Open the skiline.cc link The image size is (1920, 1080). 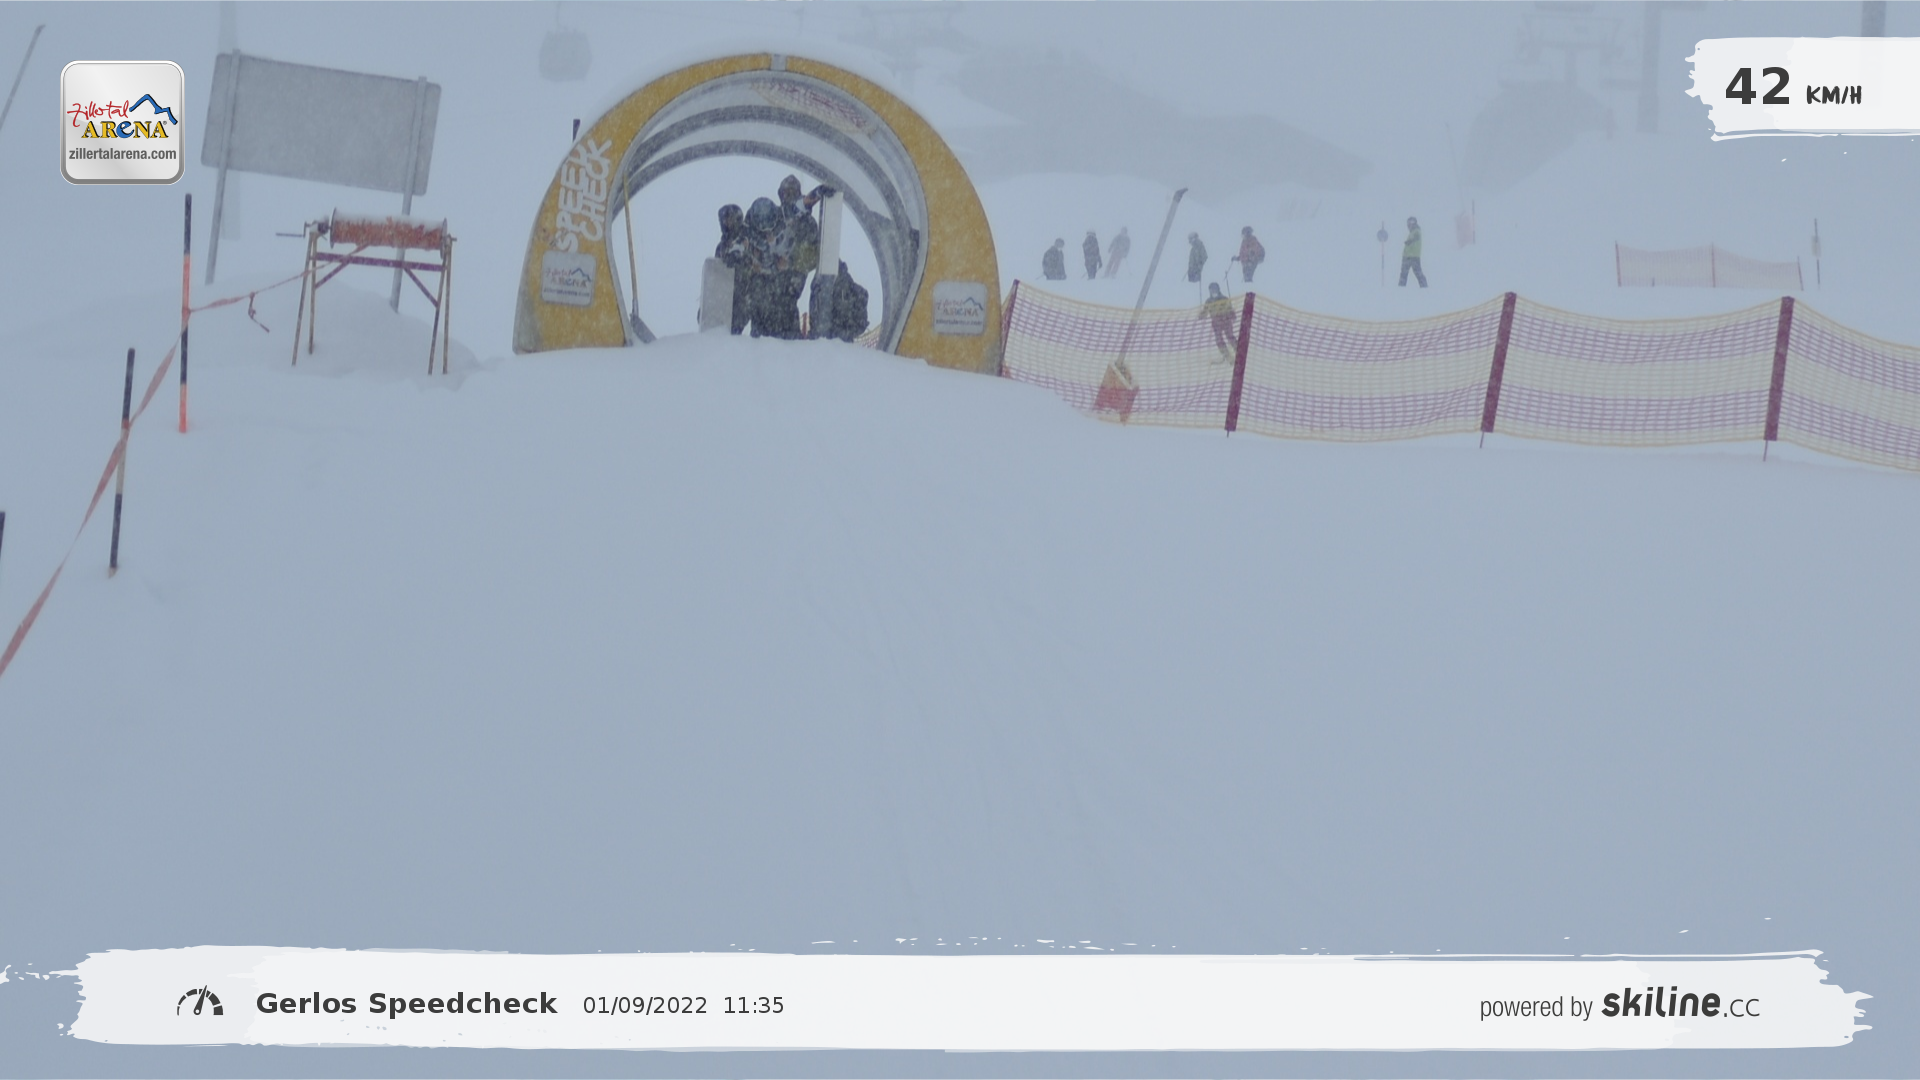point(1680,1003)
